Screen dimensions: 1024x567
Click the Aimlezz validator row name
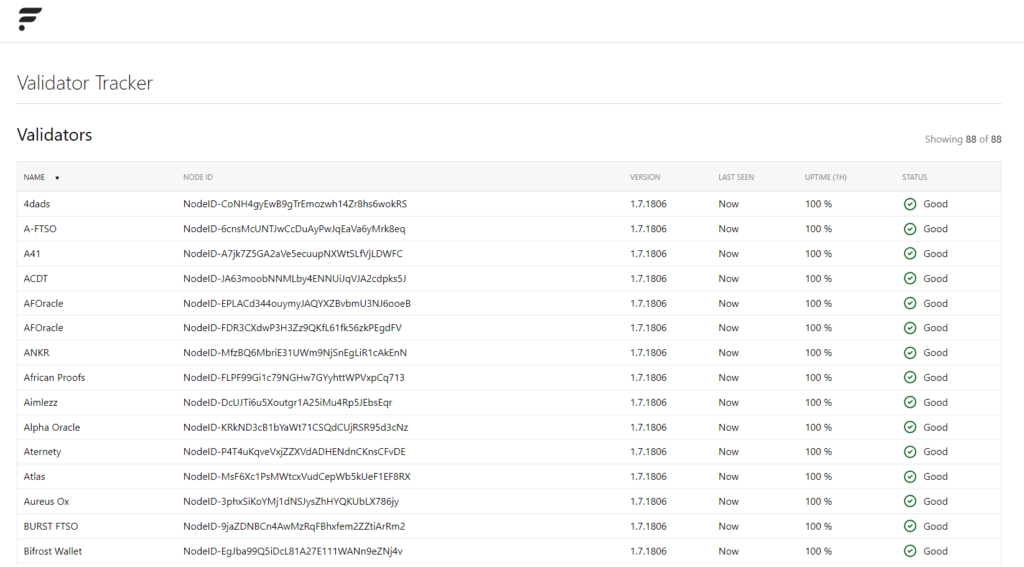coord(42,403)
